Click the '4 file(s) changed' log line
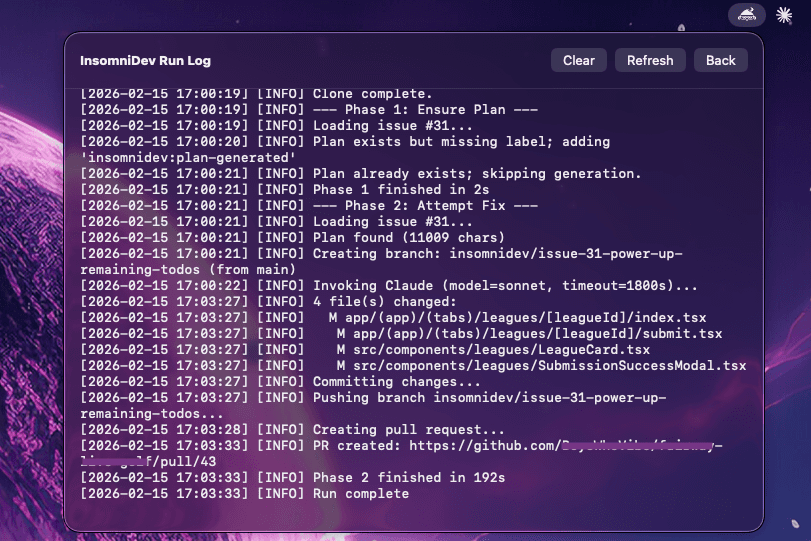Image resolution: width=811 pixels, height=541 pixels. pyautogui.click(x=384, y=302)
